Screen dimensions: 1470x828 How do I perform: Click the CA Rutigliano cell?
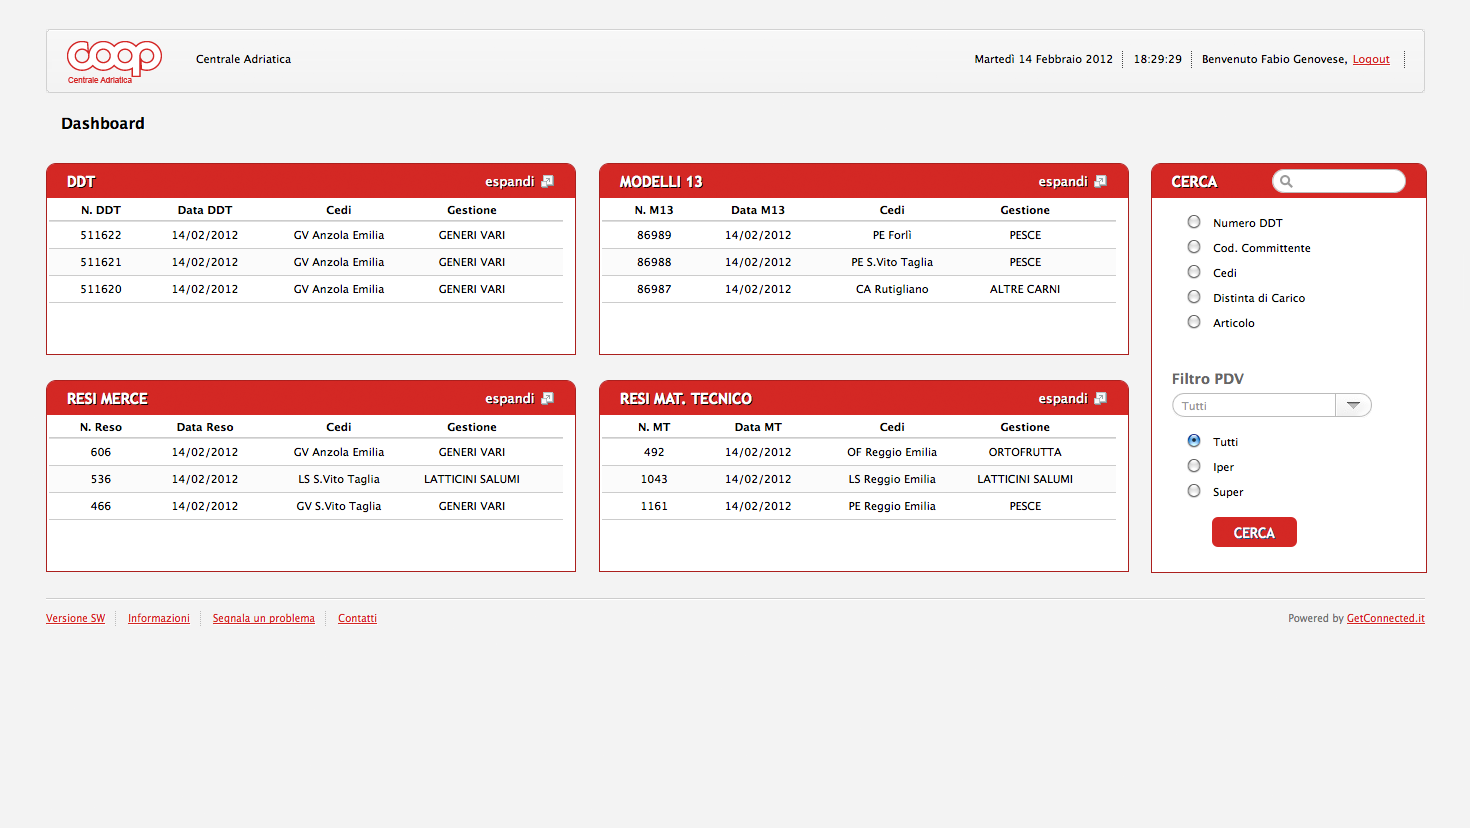coord(892,289)
